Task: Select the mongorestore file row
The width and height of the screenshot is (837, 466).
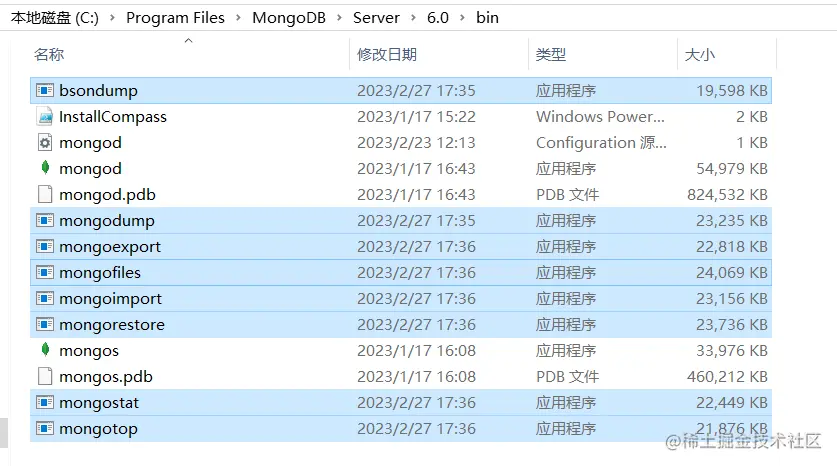Action: (x=400, y=325)
